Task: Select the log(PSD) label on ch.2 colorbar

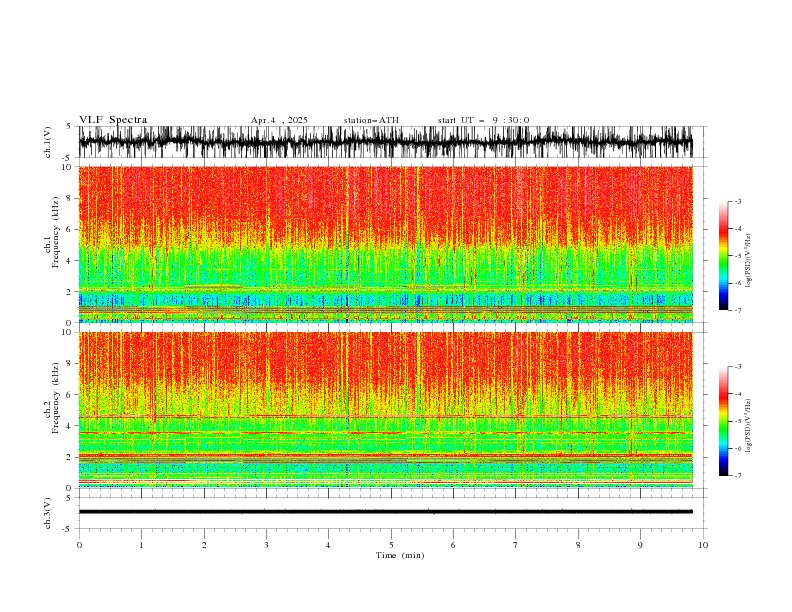Action: 749,426
